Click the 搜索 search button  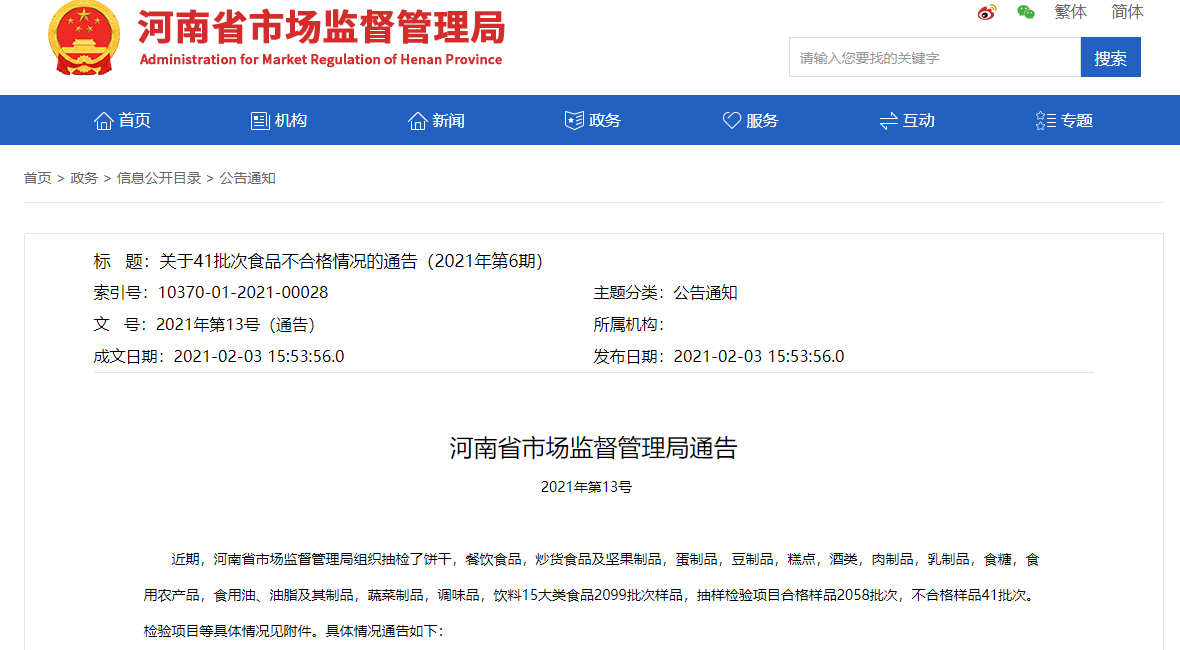click(1111, 58)
